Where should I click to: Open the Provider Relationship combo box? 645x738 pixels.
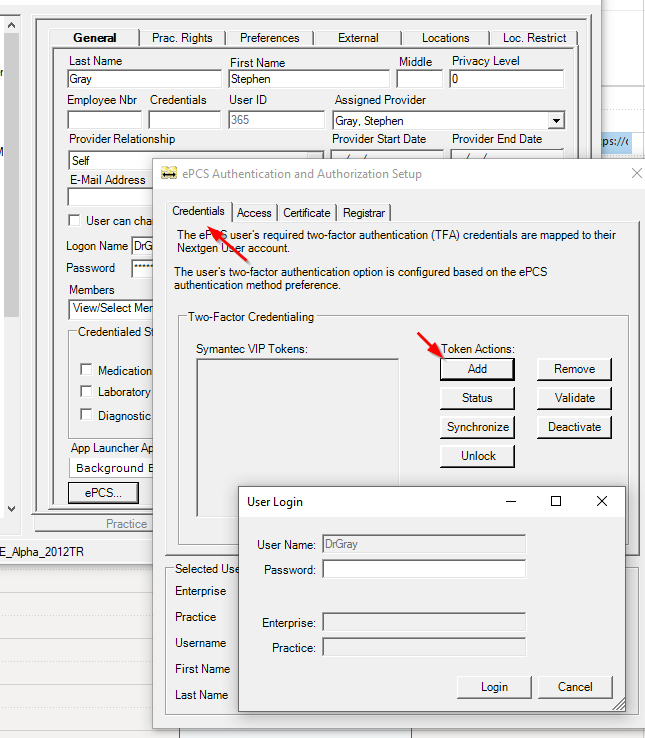coord(196,160)
